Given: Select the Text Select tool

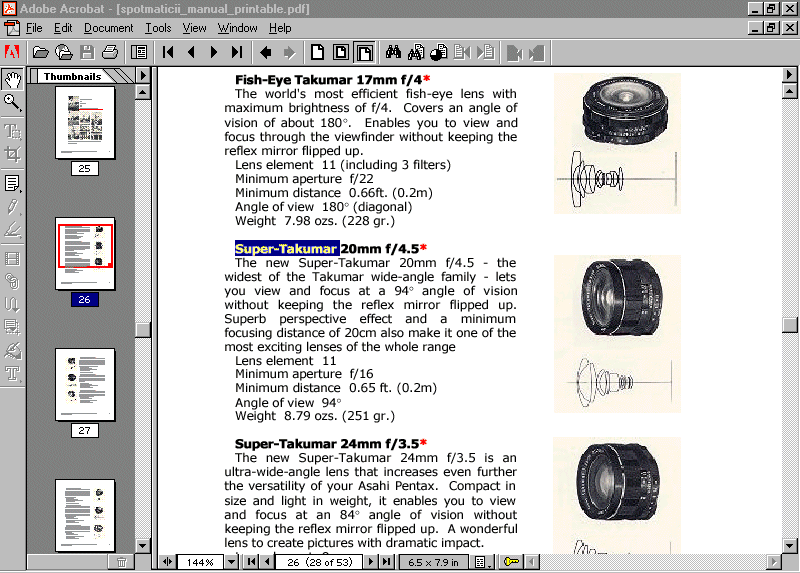Looking at the screenshot, I should pos(13,131).
